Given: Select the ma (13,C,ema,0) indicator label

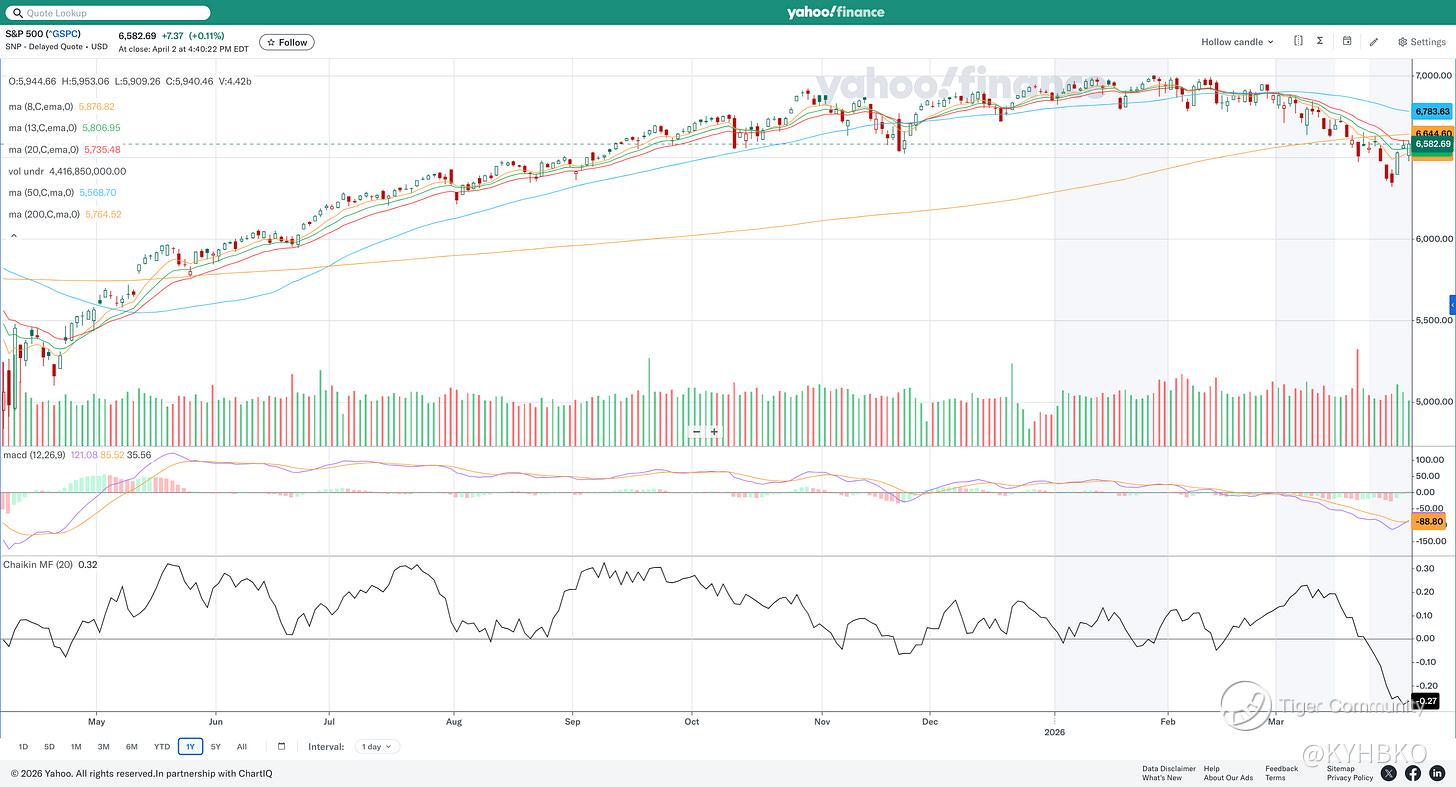Looking at the screenshot, I should pyautogui.click(x=42, y=128).
